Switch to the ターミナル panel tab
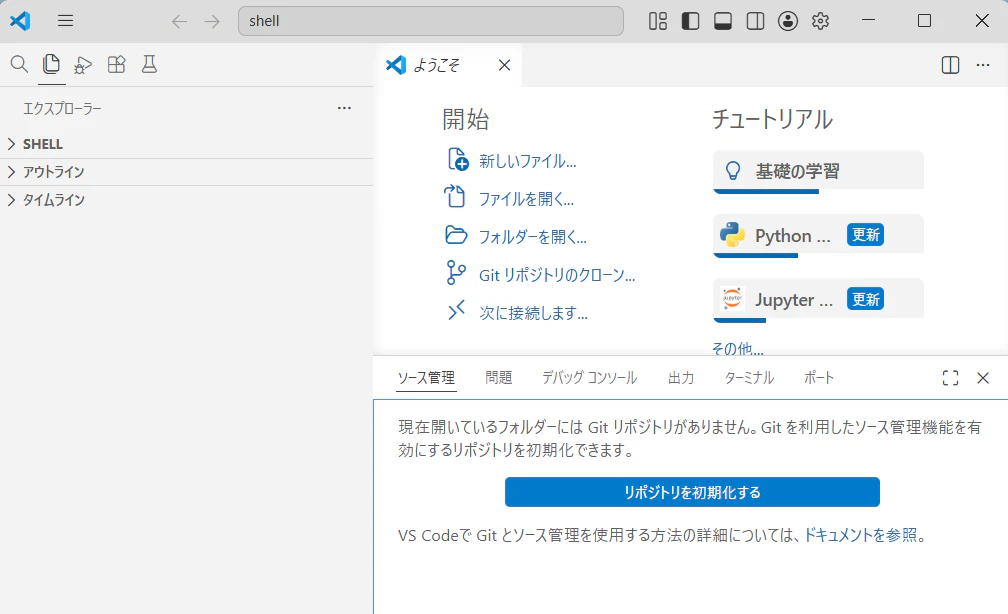1008x614 pixels. click(x=749, y=377)
